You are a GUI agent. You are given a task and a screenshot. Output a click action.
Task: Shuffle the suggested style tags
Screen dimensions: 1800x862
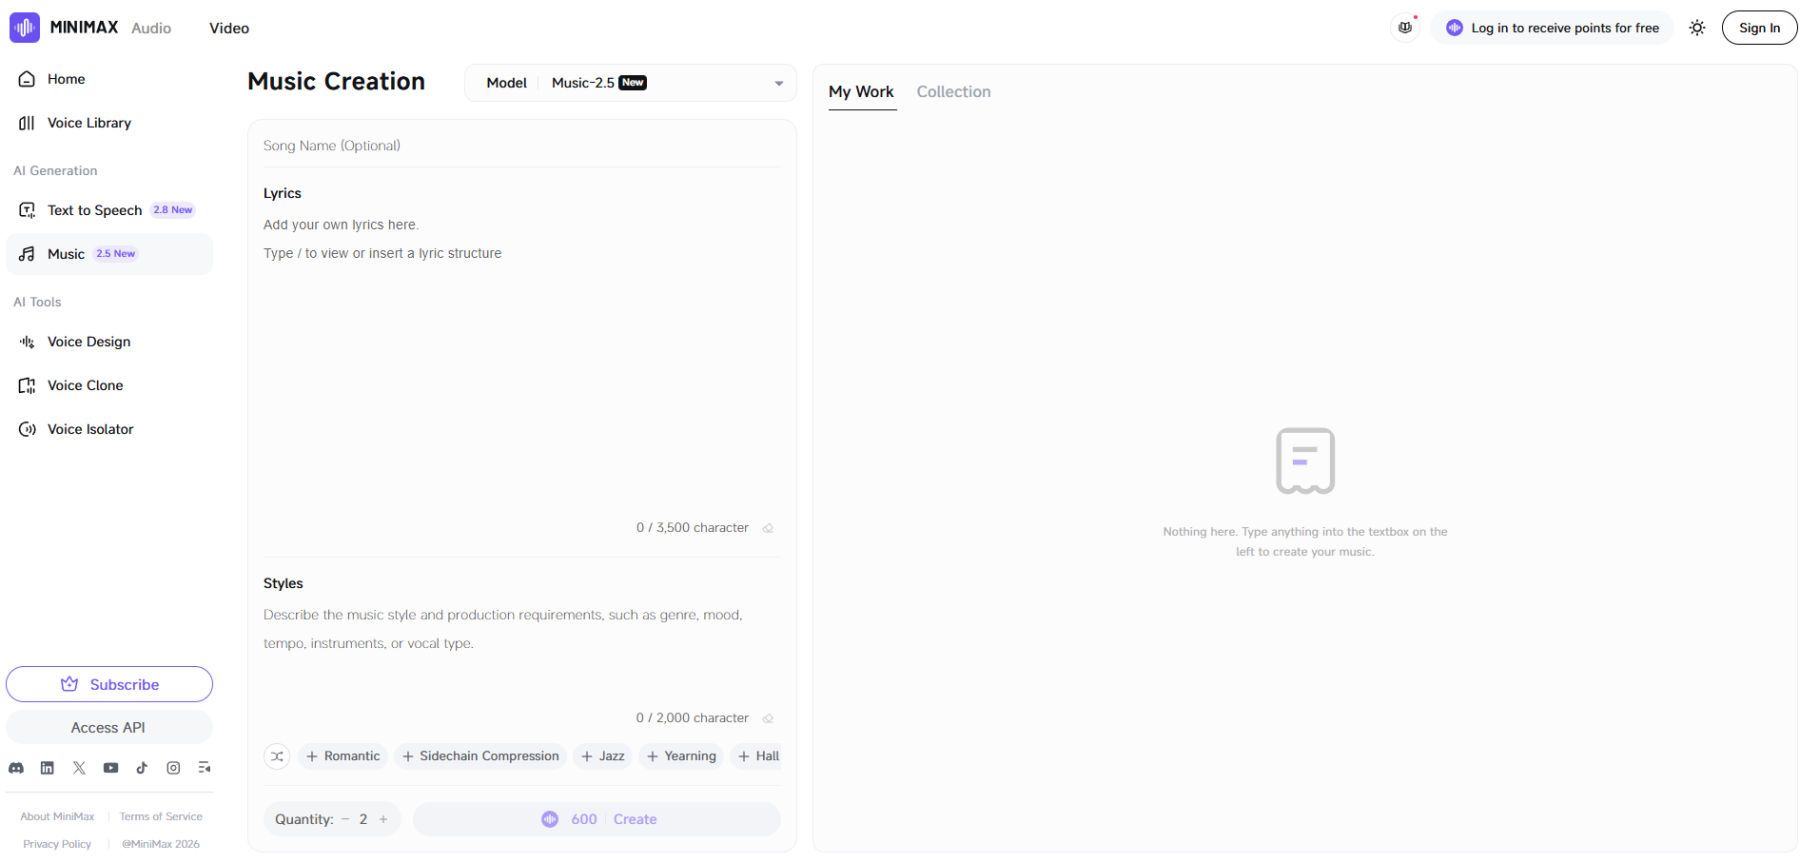pos(277,756)
